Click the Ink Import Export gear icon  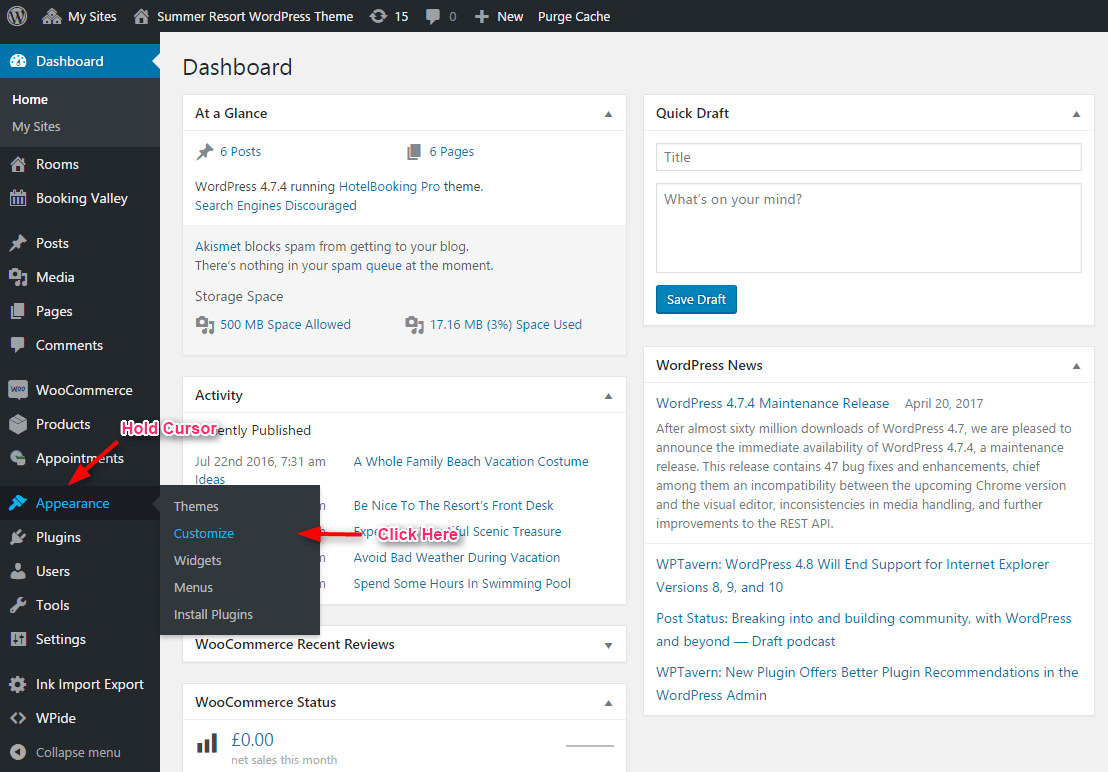[18, 684]
